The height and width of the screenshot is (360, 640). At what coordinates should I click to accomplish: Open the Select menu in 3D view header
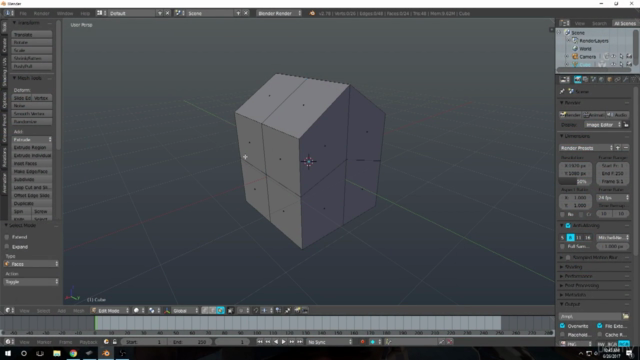43,311
